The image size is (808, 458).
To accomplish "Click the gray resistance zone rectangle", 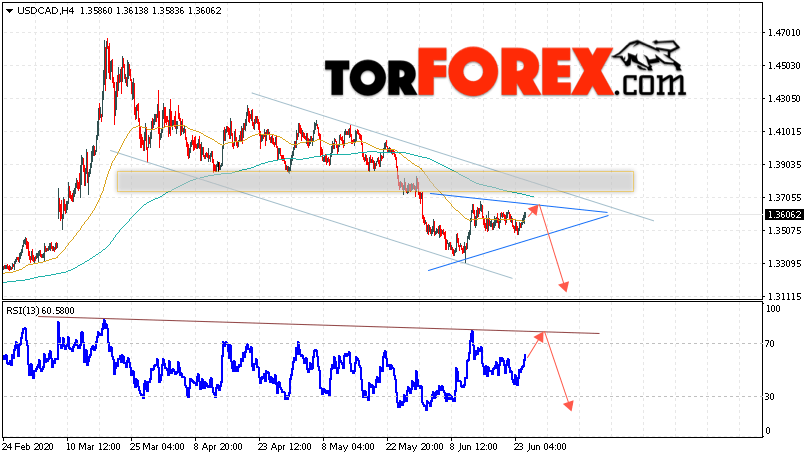I will click(x=375, y=181).
